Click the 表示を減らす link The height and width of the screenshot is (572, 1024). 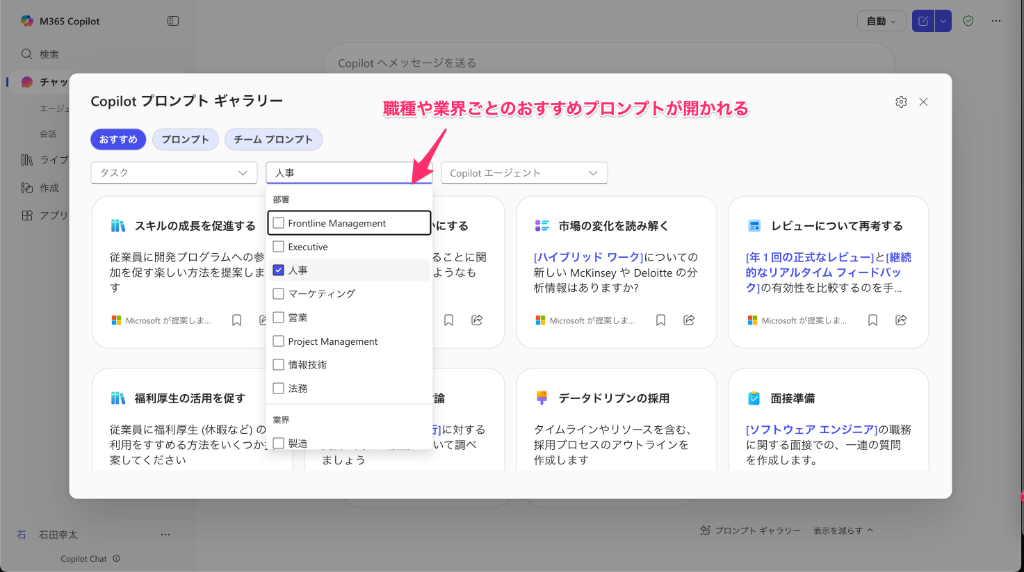click(x=843, y=530)
